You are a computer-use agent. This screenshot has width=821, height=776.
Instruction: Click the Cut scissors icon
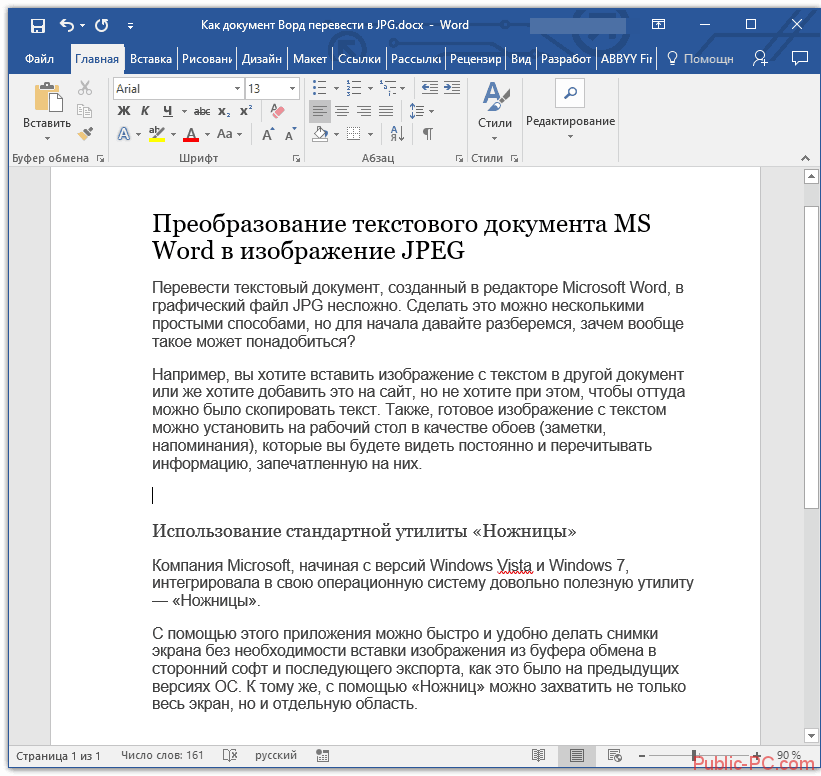click(x=85, y=88)
